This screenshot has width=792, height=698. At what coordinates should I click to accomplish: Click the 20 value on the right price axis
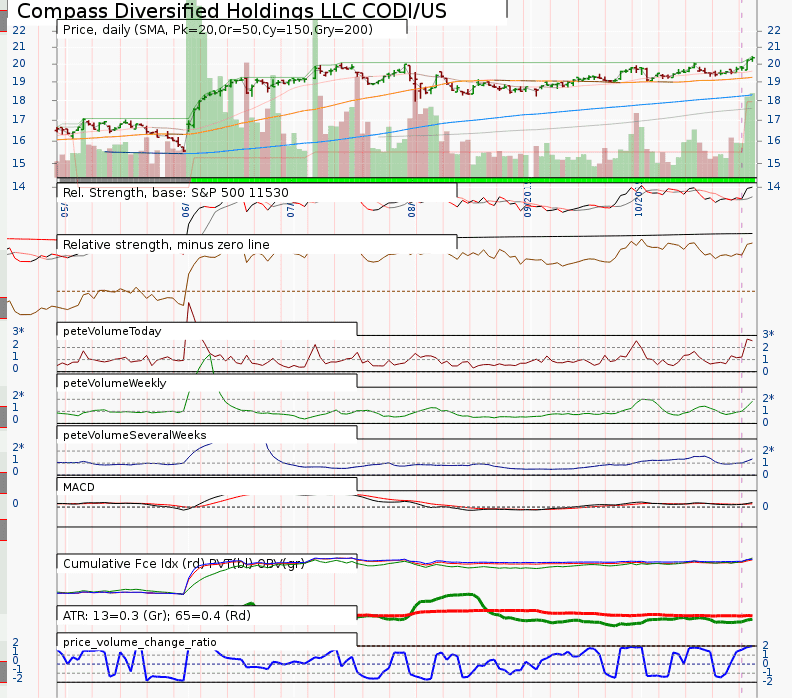click(774, 63)
